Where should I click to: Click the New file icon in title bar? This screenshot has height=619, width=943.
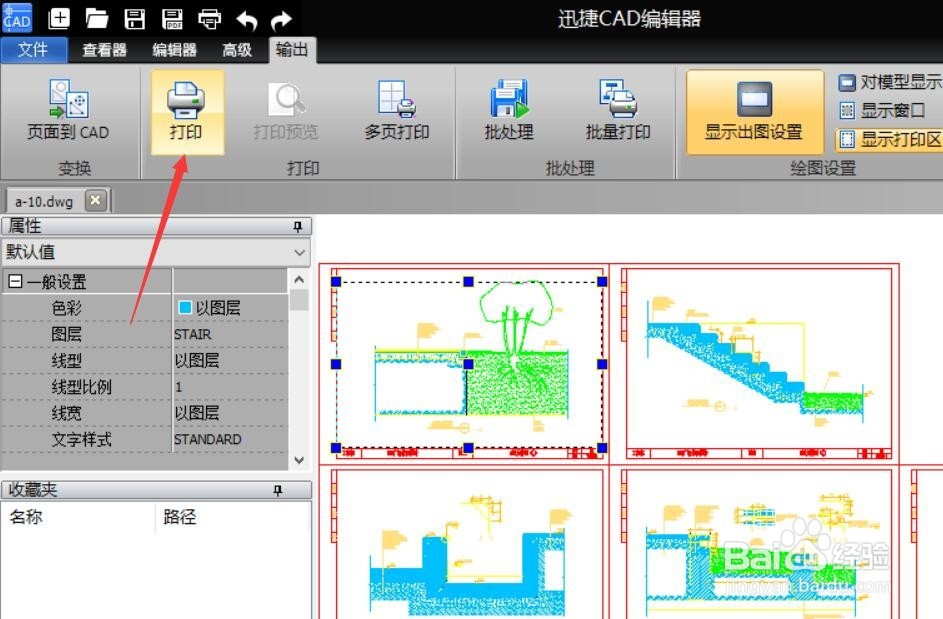tap(58, 19)
